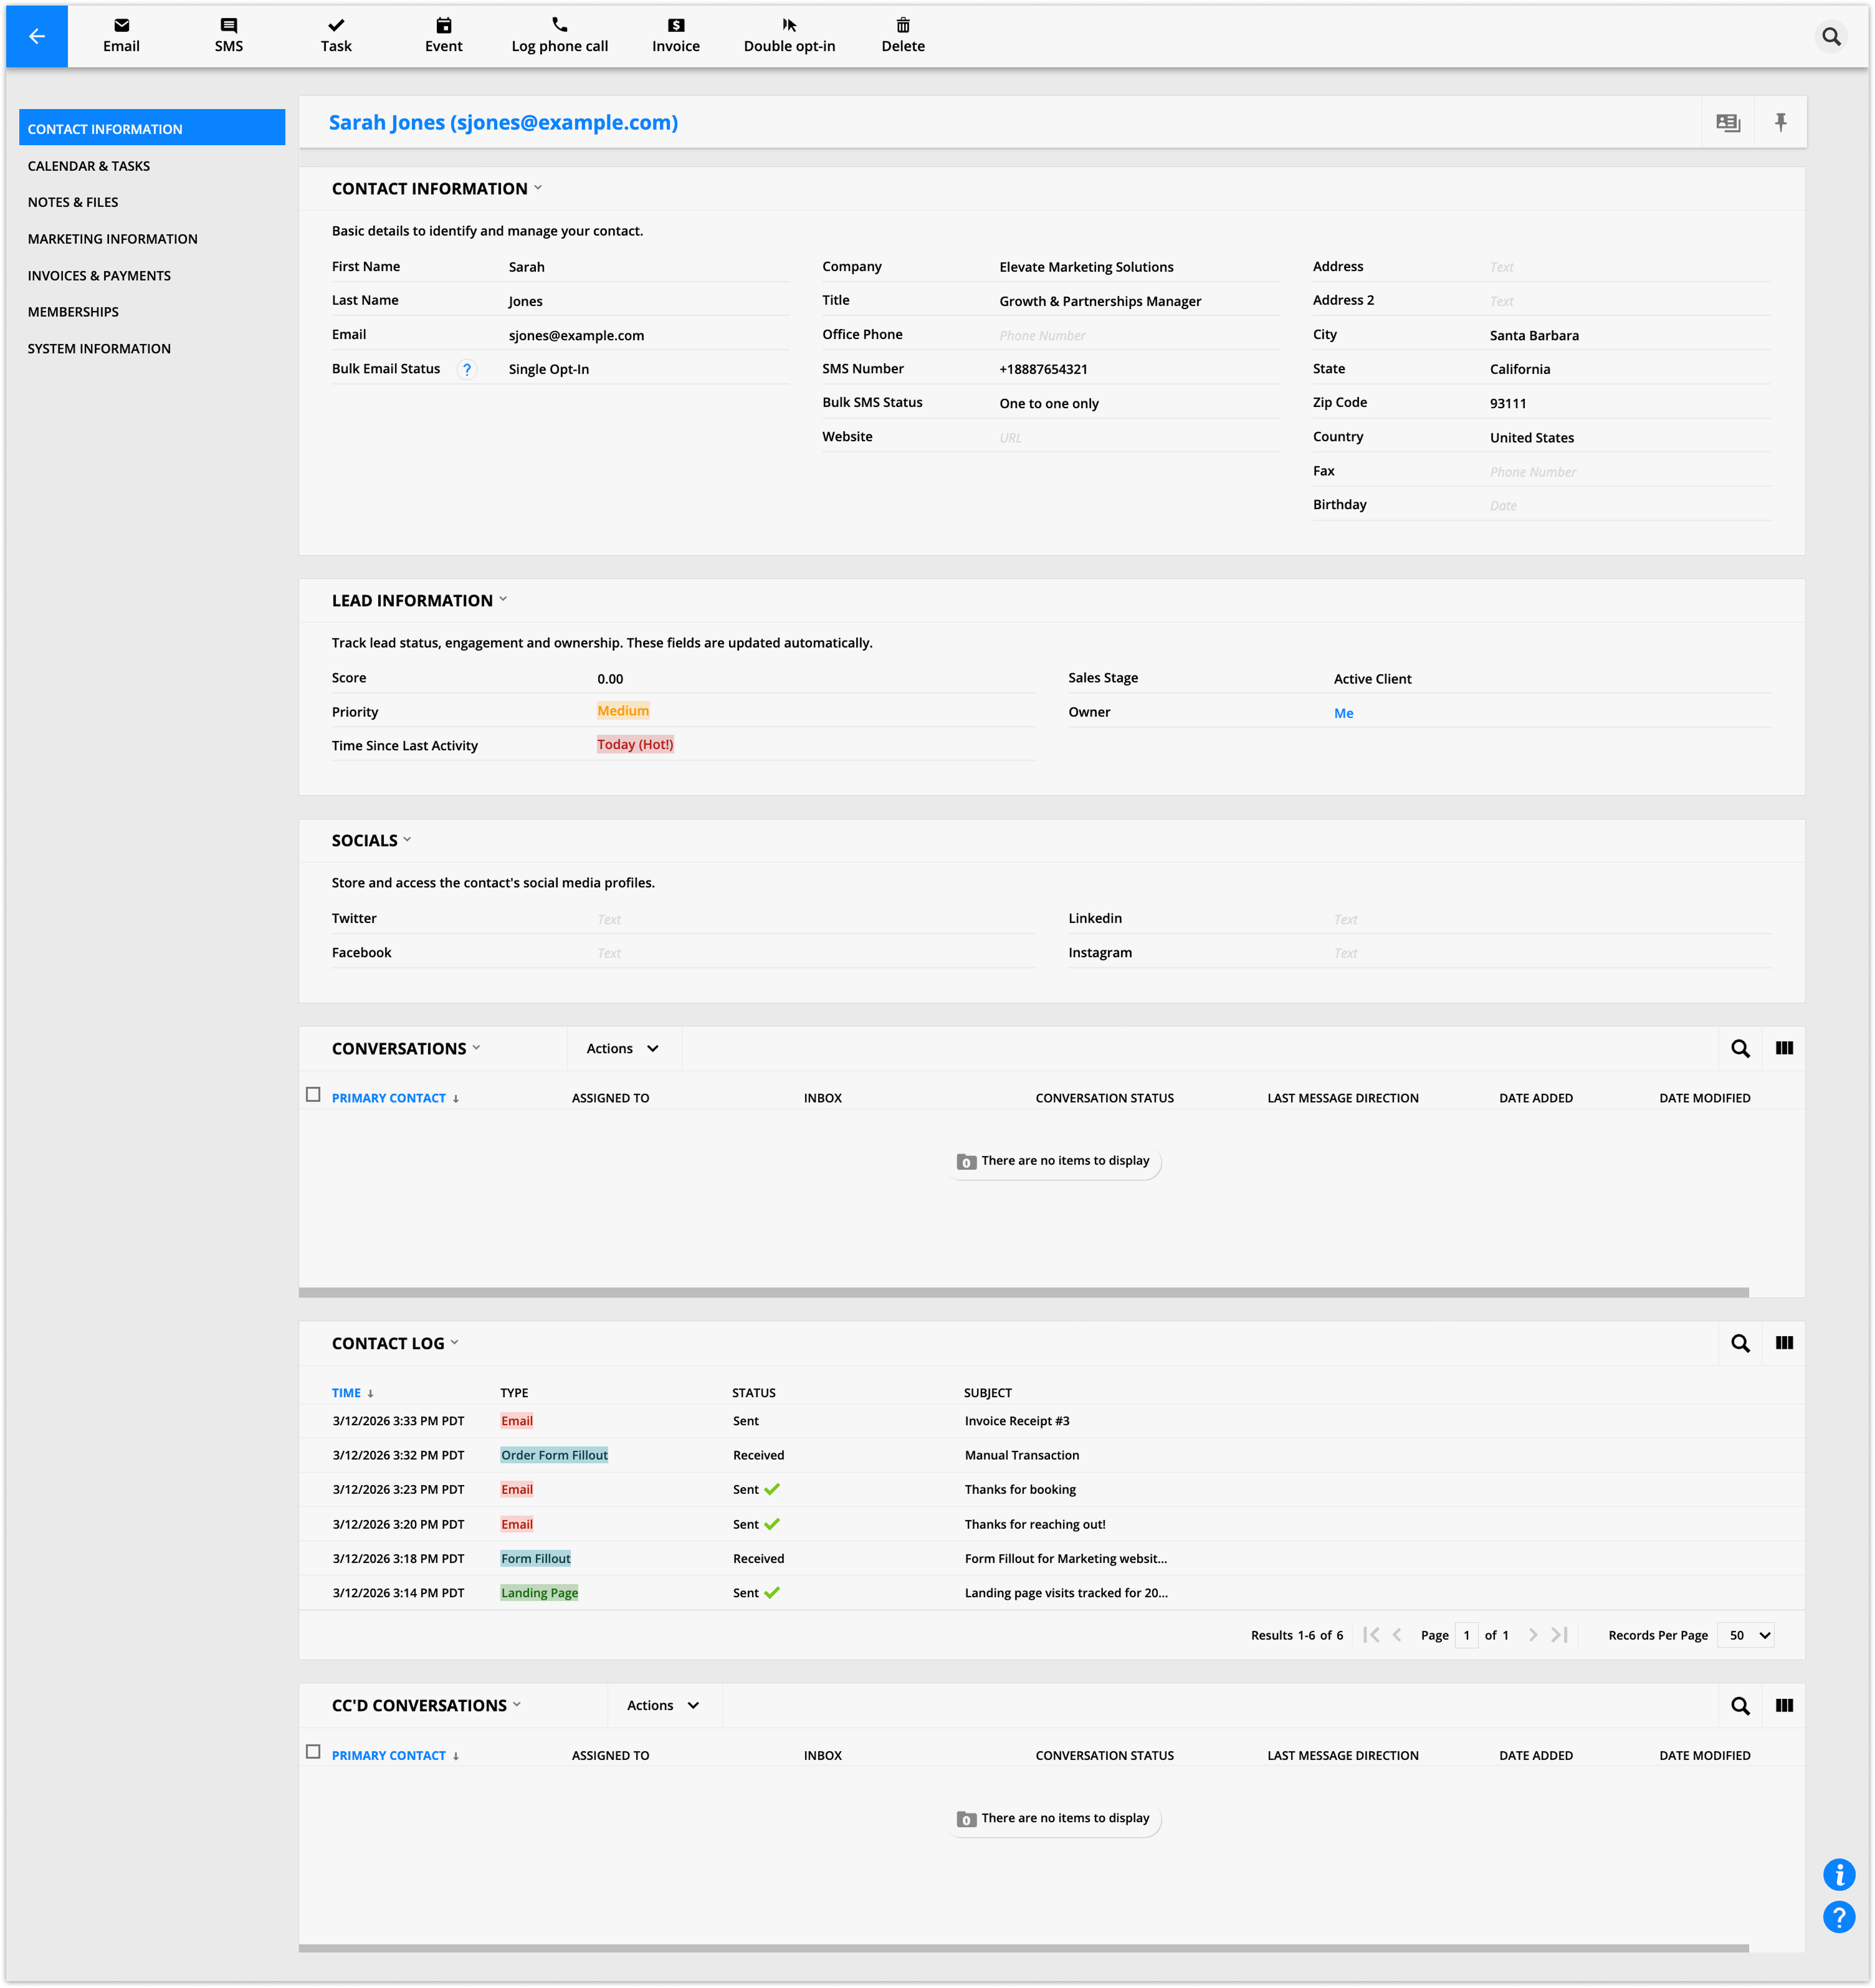The image size is (1875, 1988).
Task: Check the select-all box in Conversations
Action: pyautogui.click(x=313, y=1095)
